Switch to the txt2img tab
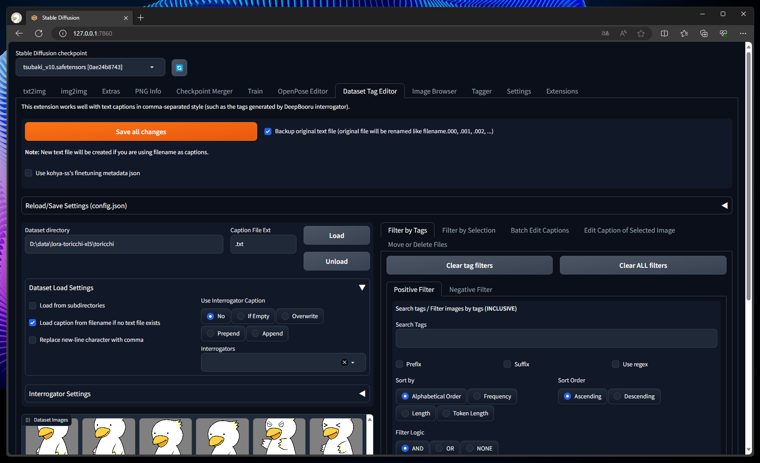The image size is (760, 463). coord(34,91)
